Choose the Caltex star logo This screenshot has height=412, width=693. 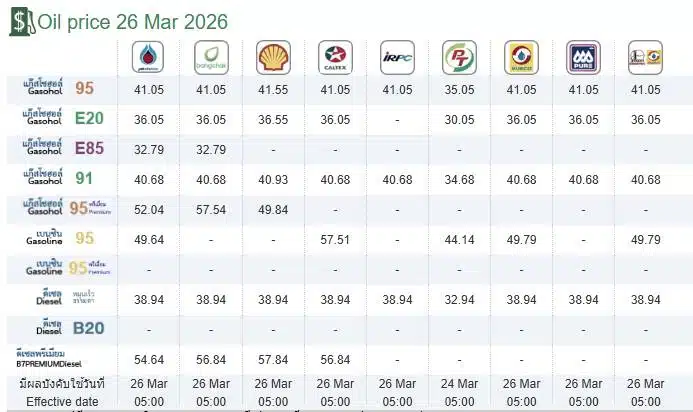coord(335,58)
